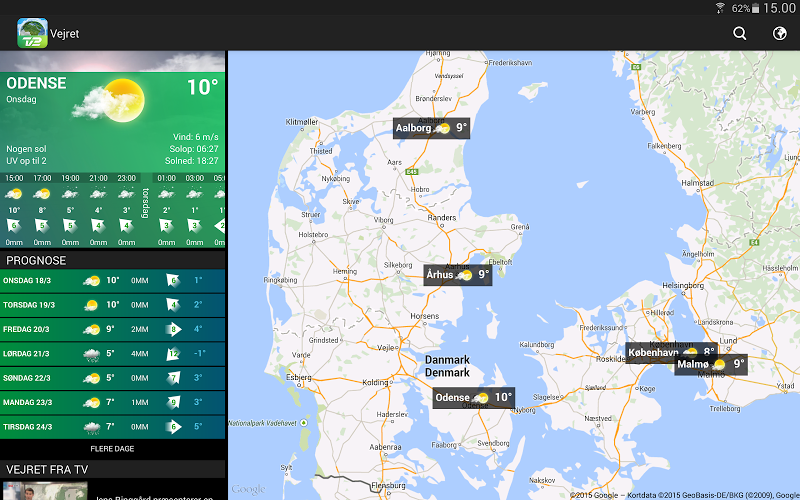Viewport: 800px width, 500px height.
Task: Tap the 19:00 hourly weather icon
Action: (x=70, y=194)
